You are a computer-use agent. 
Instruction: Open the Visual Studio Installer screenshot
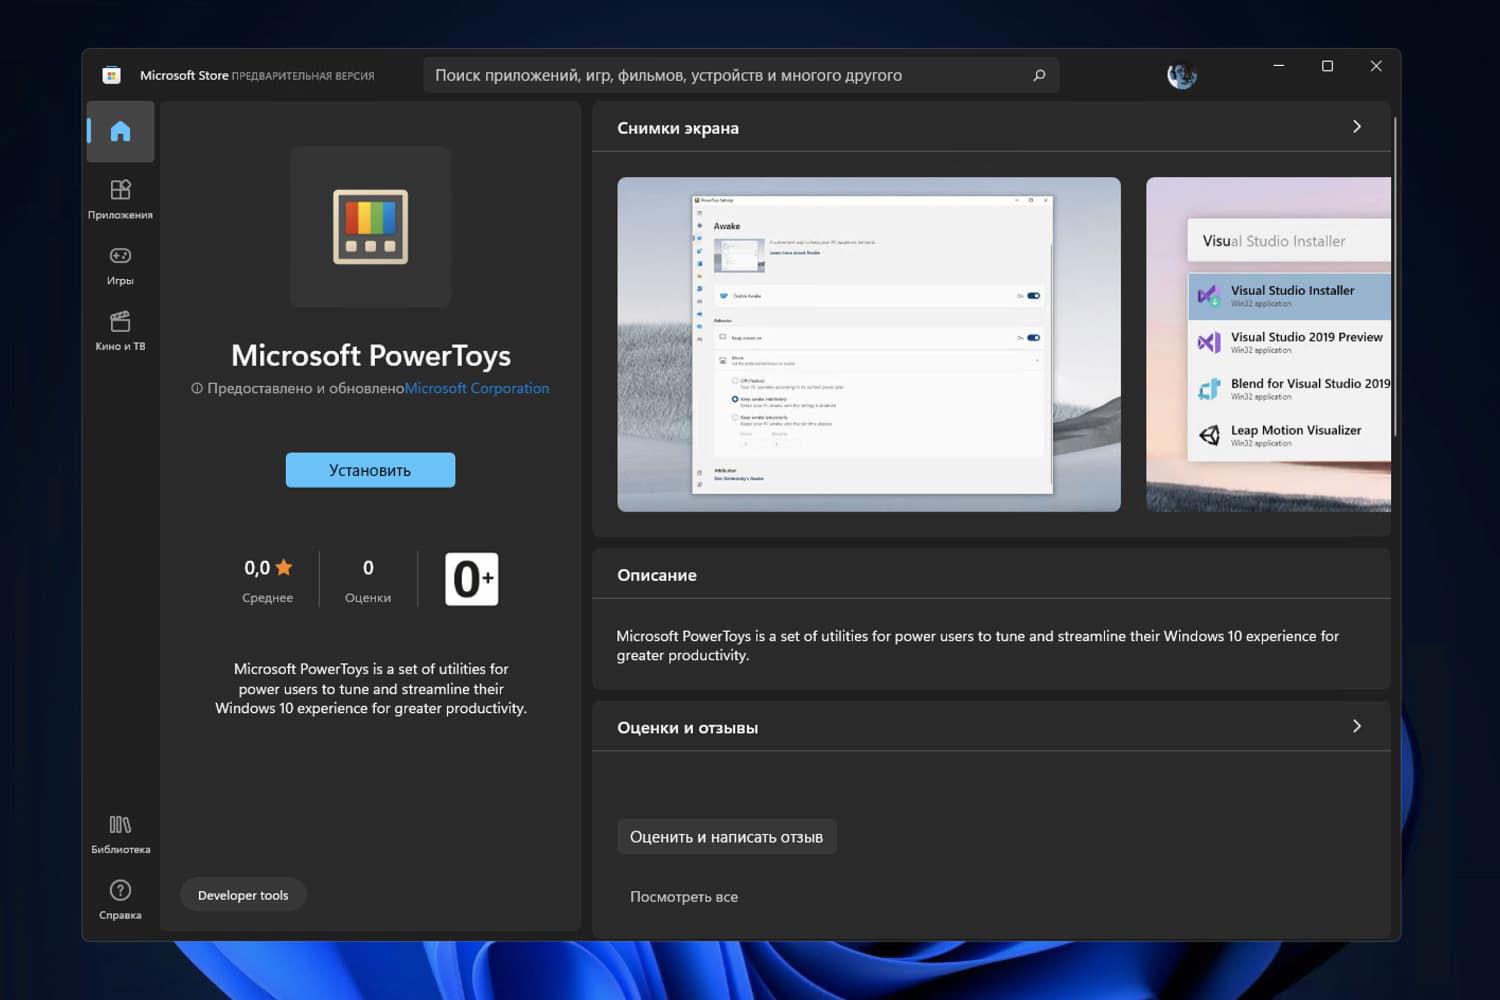pos(1268,345)
